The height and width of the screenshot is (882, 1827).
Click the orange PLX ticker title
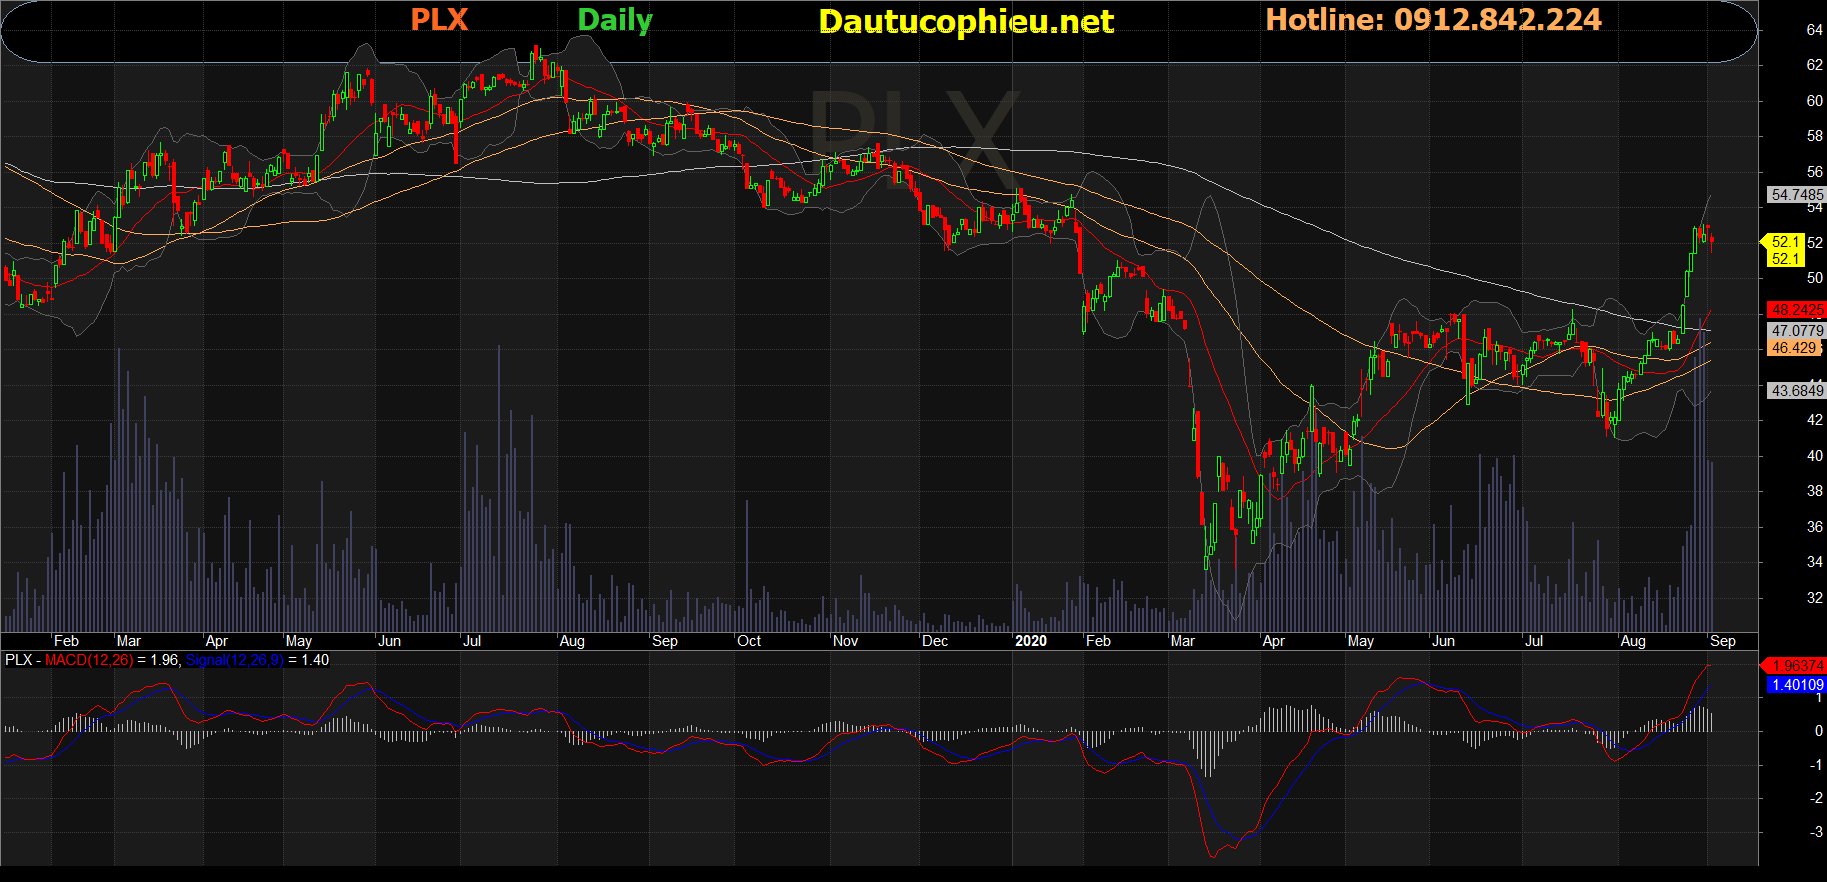point(439,20)
